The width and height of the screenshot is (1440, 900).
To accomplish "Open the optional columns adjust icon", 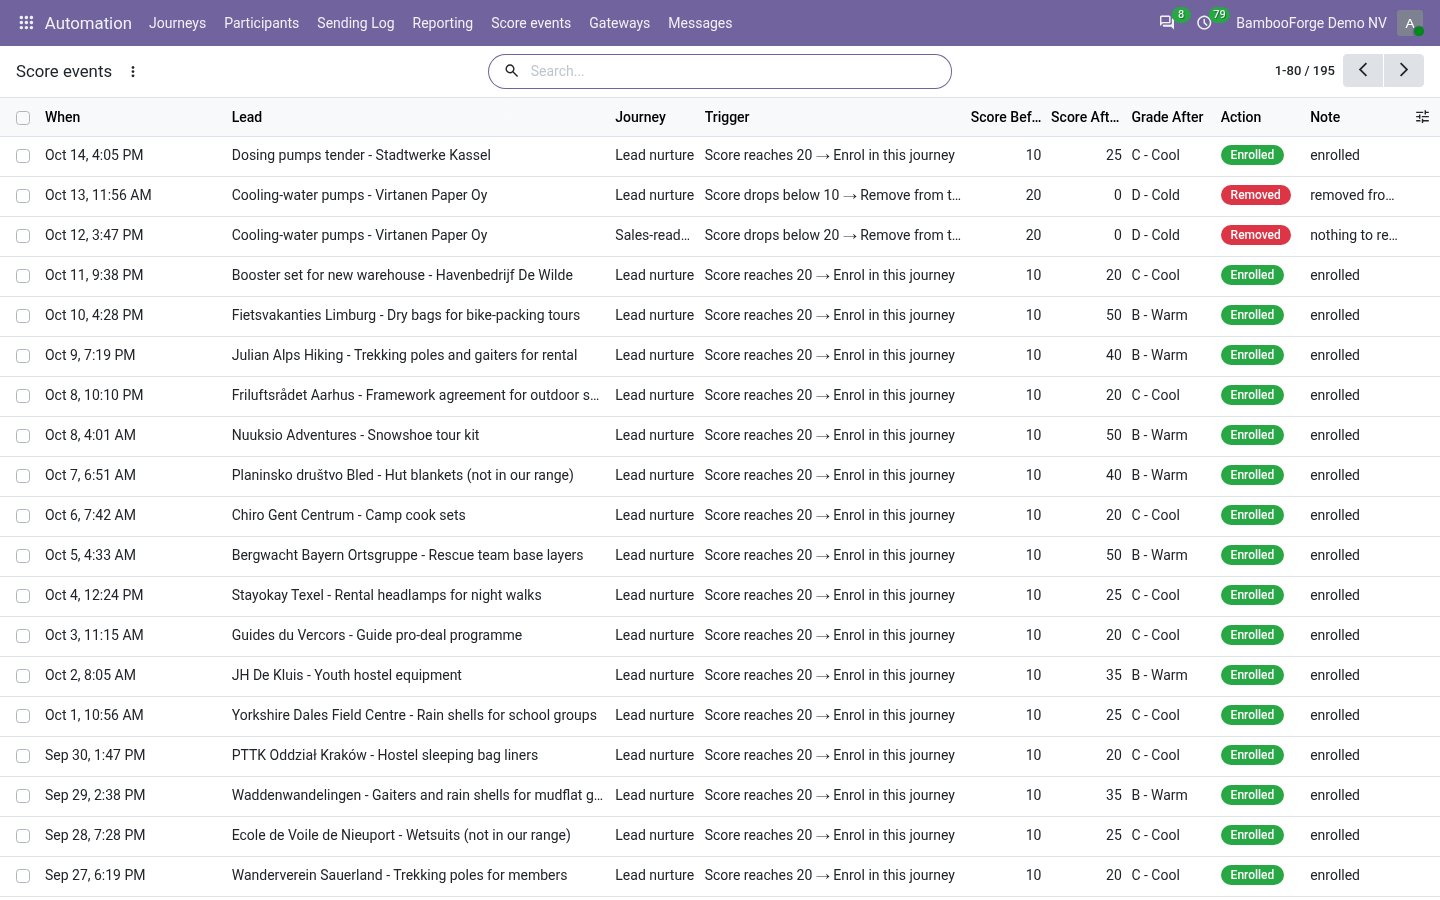I will [x=1422, y=117].
